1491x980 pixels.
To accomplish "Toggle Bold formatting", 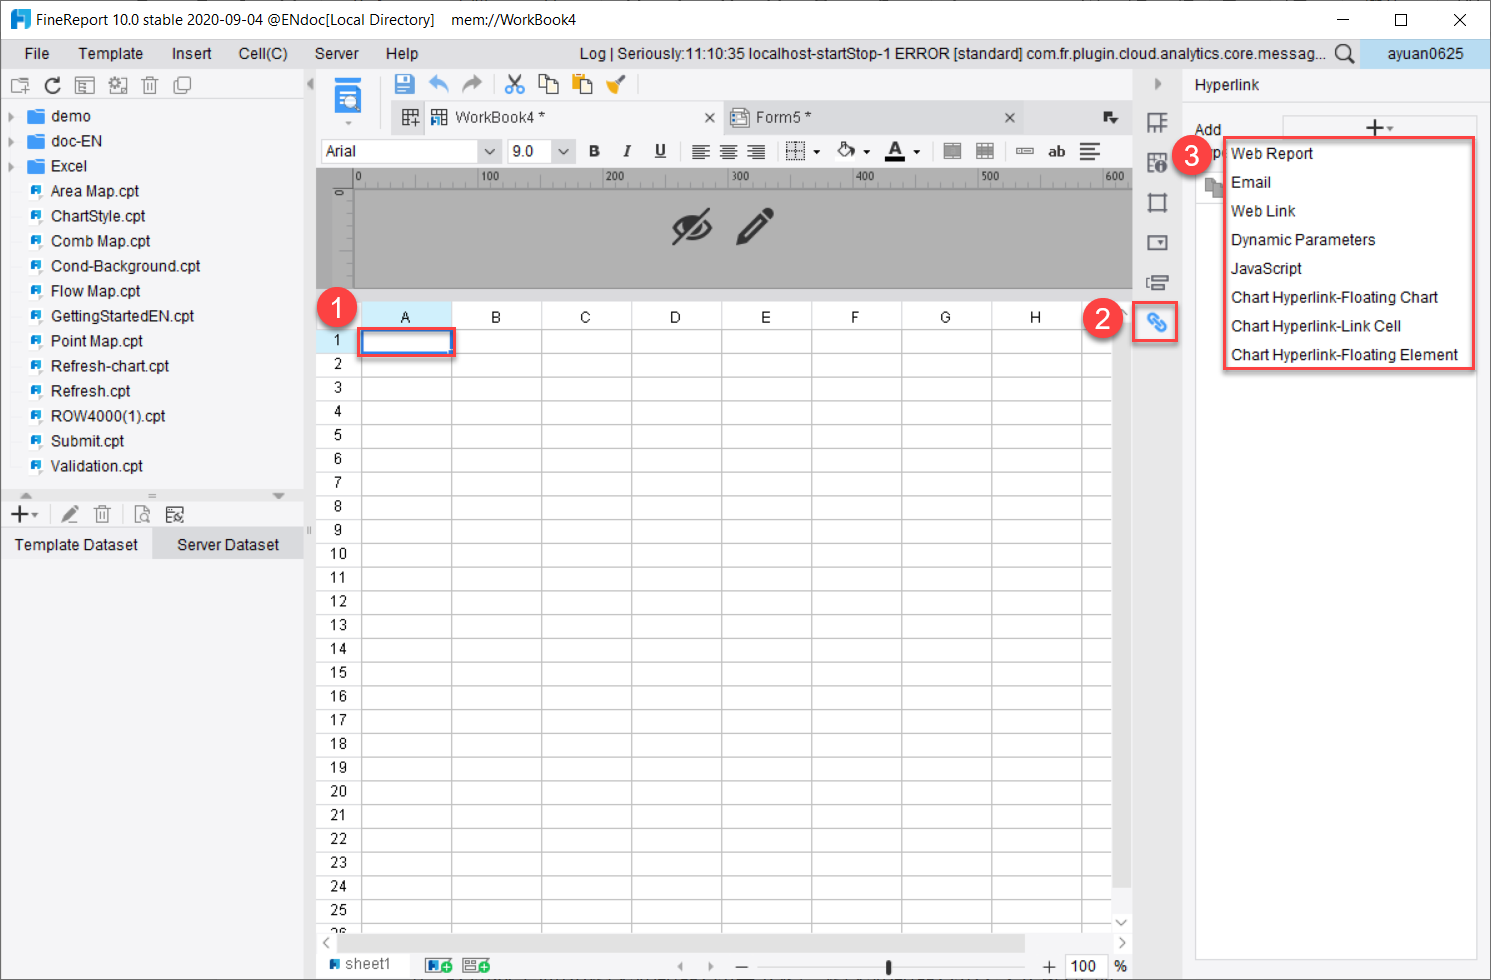I will [594, 151].
